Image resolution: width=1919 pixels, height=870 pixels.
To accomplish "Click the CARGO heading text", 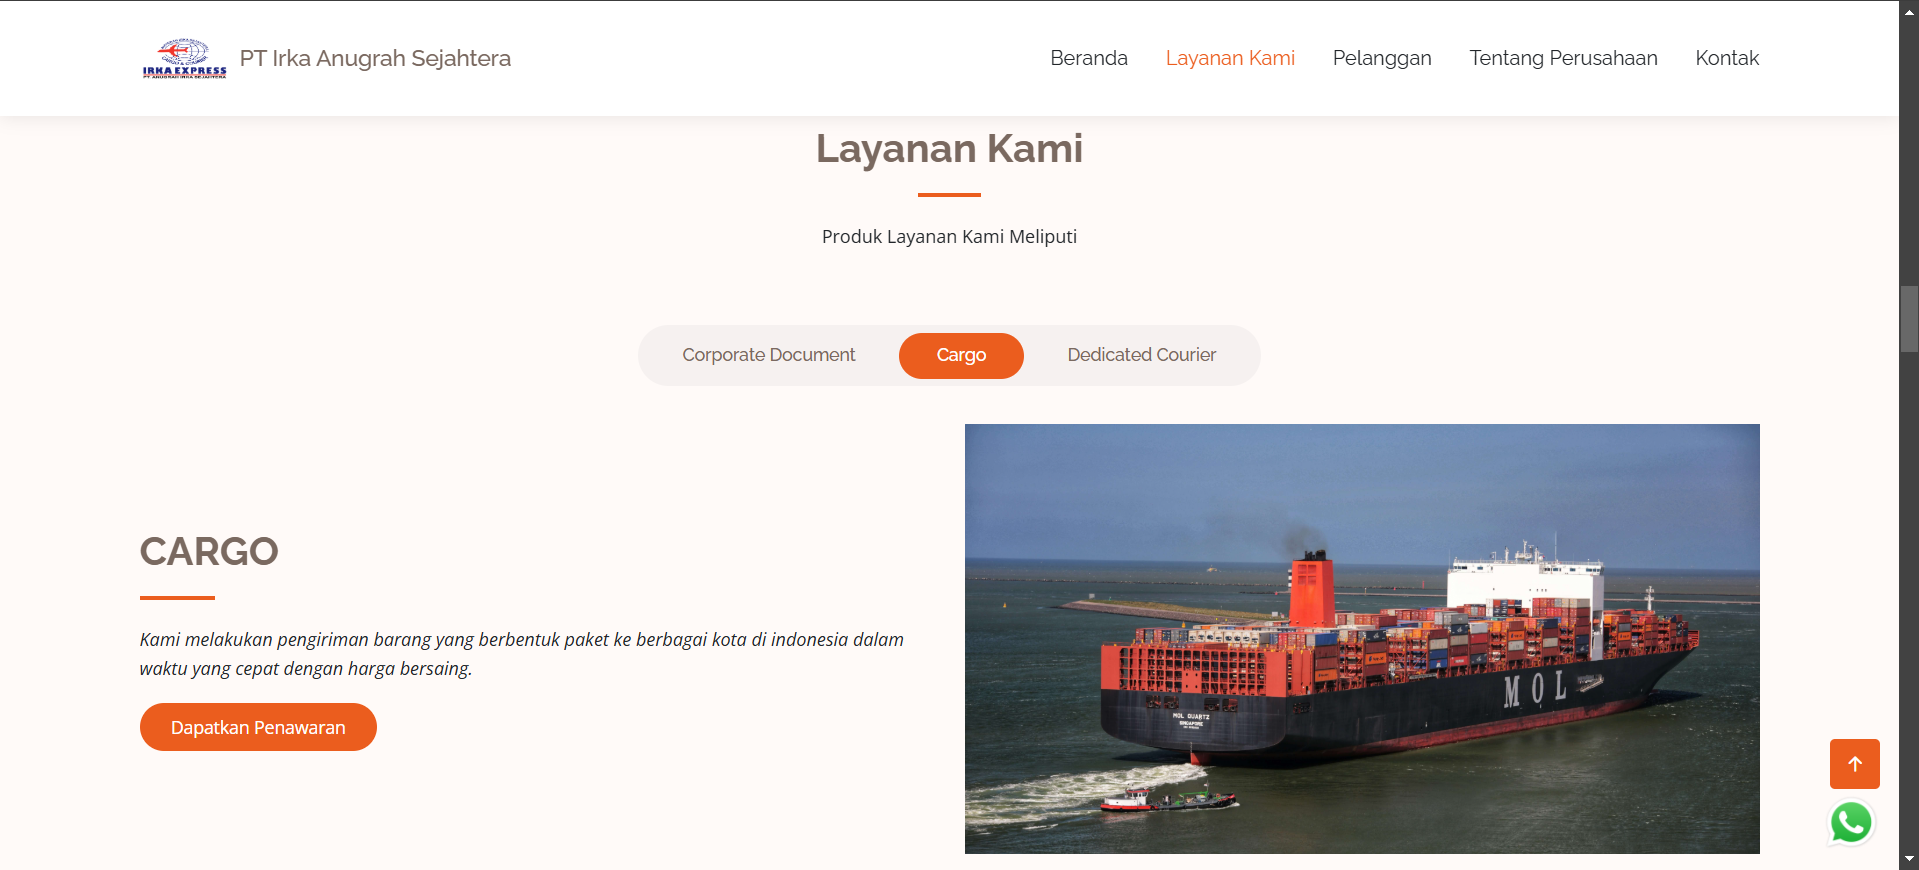I will pos(209,551).
